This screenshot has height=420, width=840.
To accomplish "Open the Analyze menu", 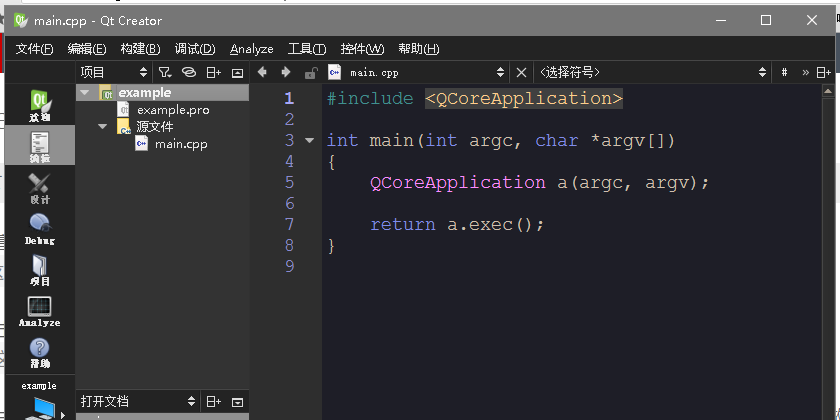I will tap(252, 49).
